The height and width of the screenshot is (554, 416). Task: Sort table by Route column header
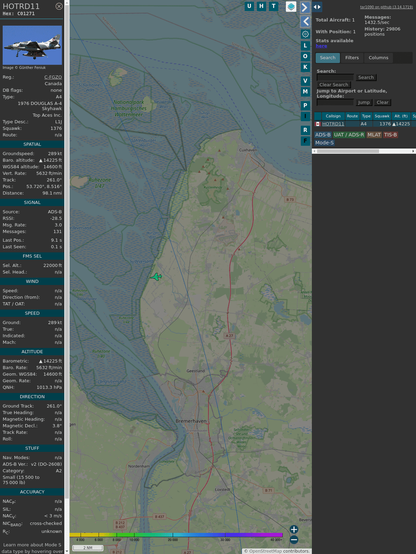point(352,116)
